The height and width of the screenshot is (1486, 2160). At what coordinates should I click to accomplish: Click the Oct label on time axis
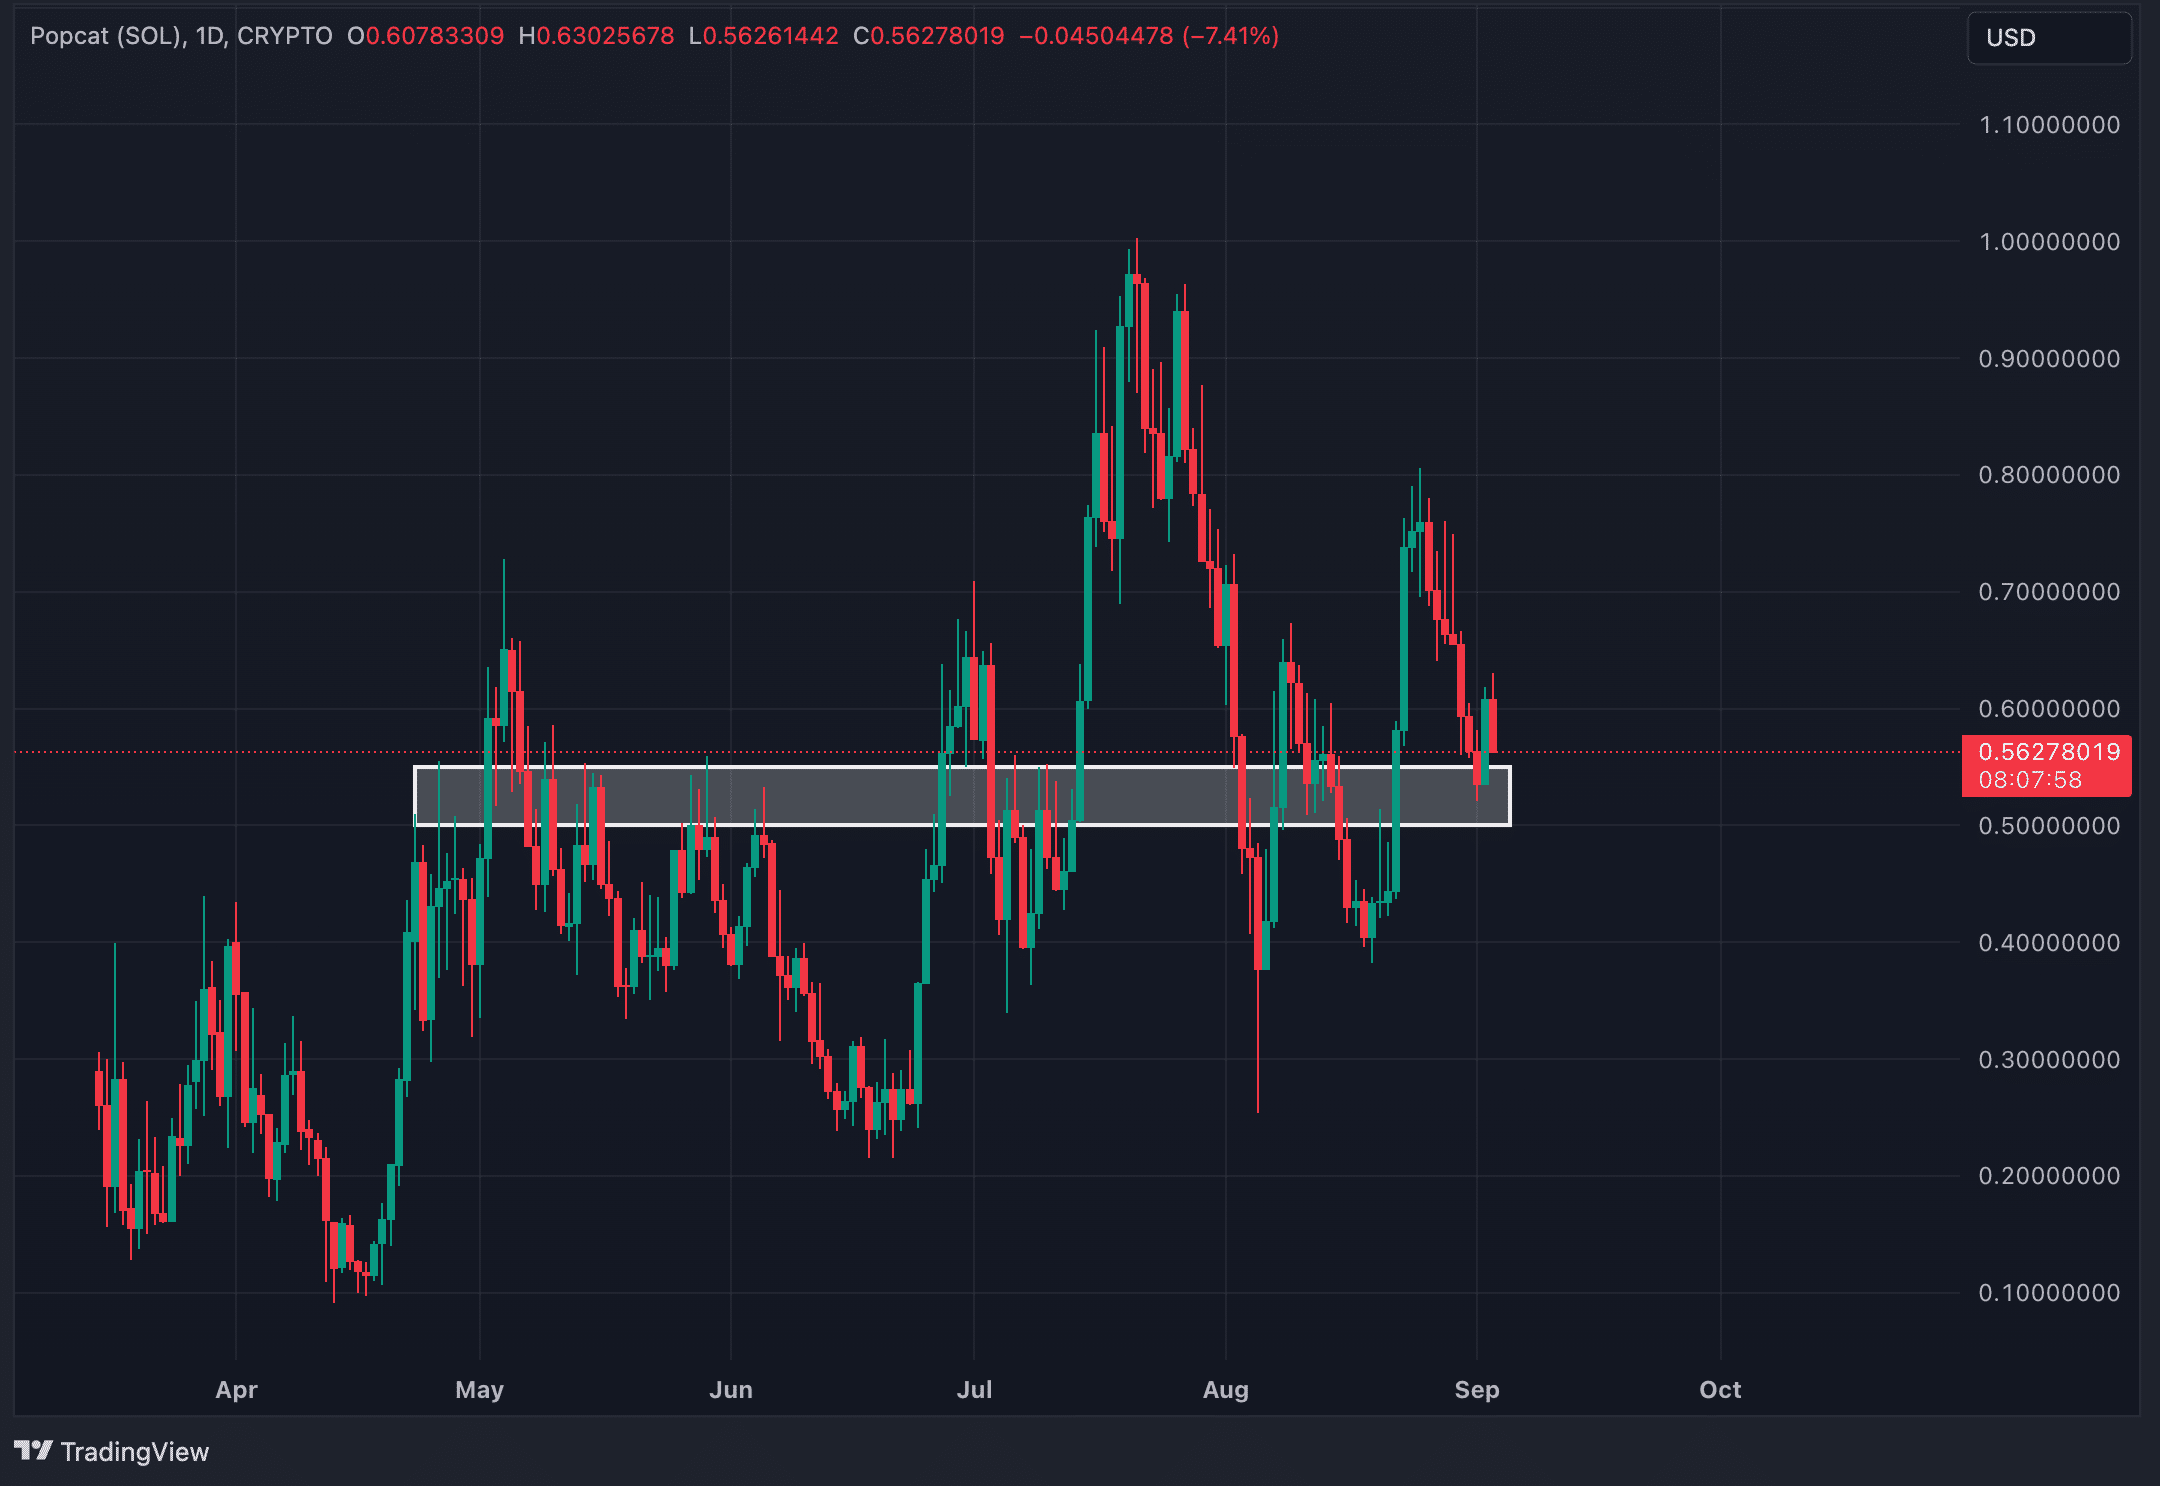[1720, 1390]
